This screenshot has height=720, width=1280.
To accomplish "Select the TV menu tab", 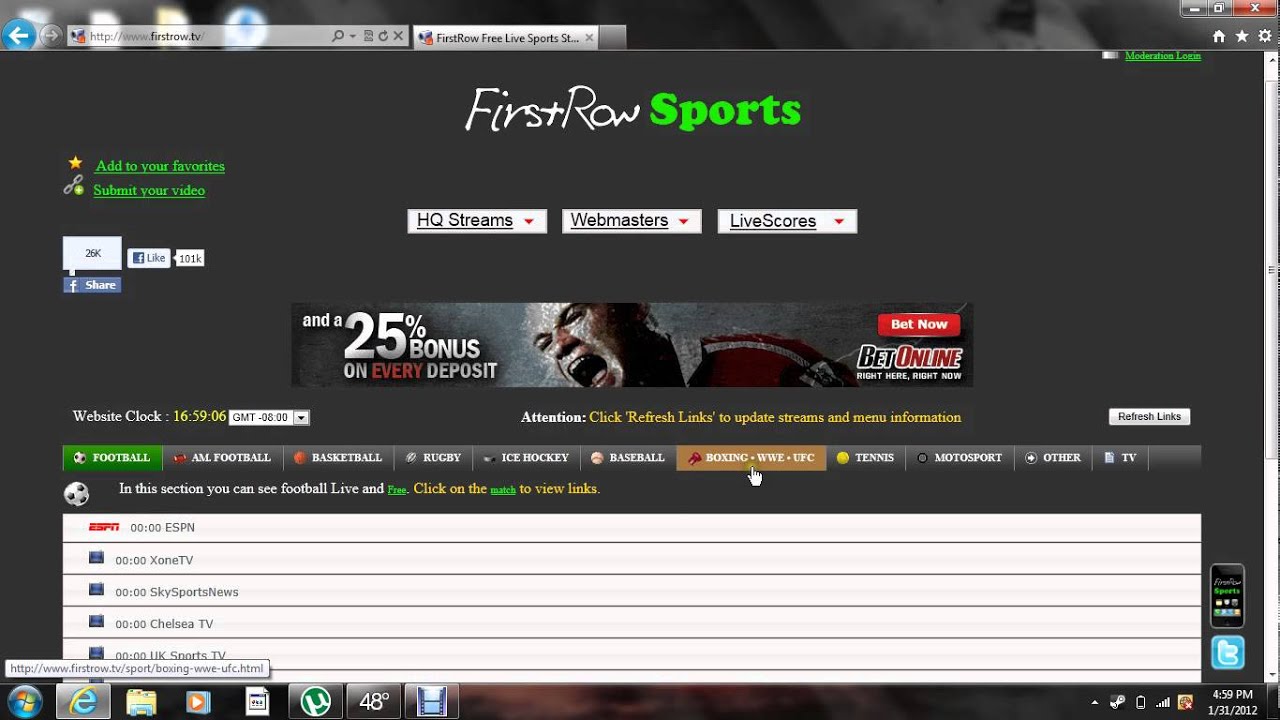I will (1121, 458).
